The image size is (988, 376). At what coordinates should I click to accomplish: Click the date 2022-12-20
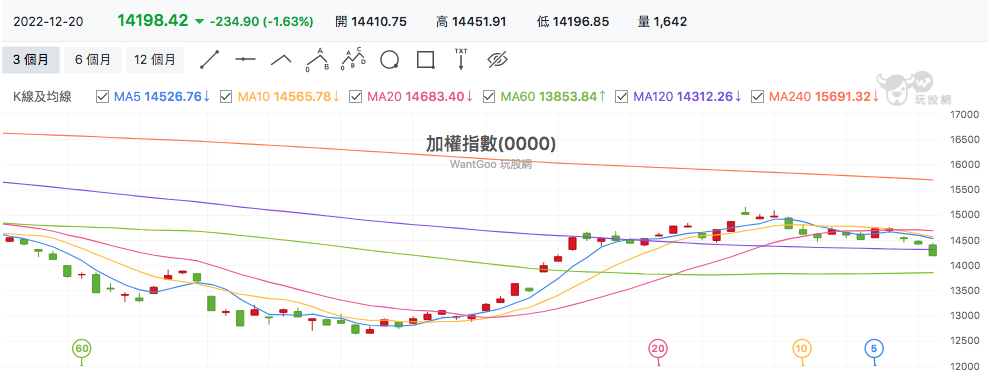click(48, 21)
